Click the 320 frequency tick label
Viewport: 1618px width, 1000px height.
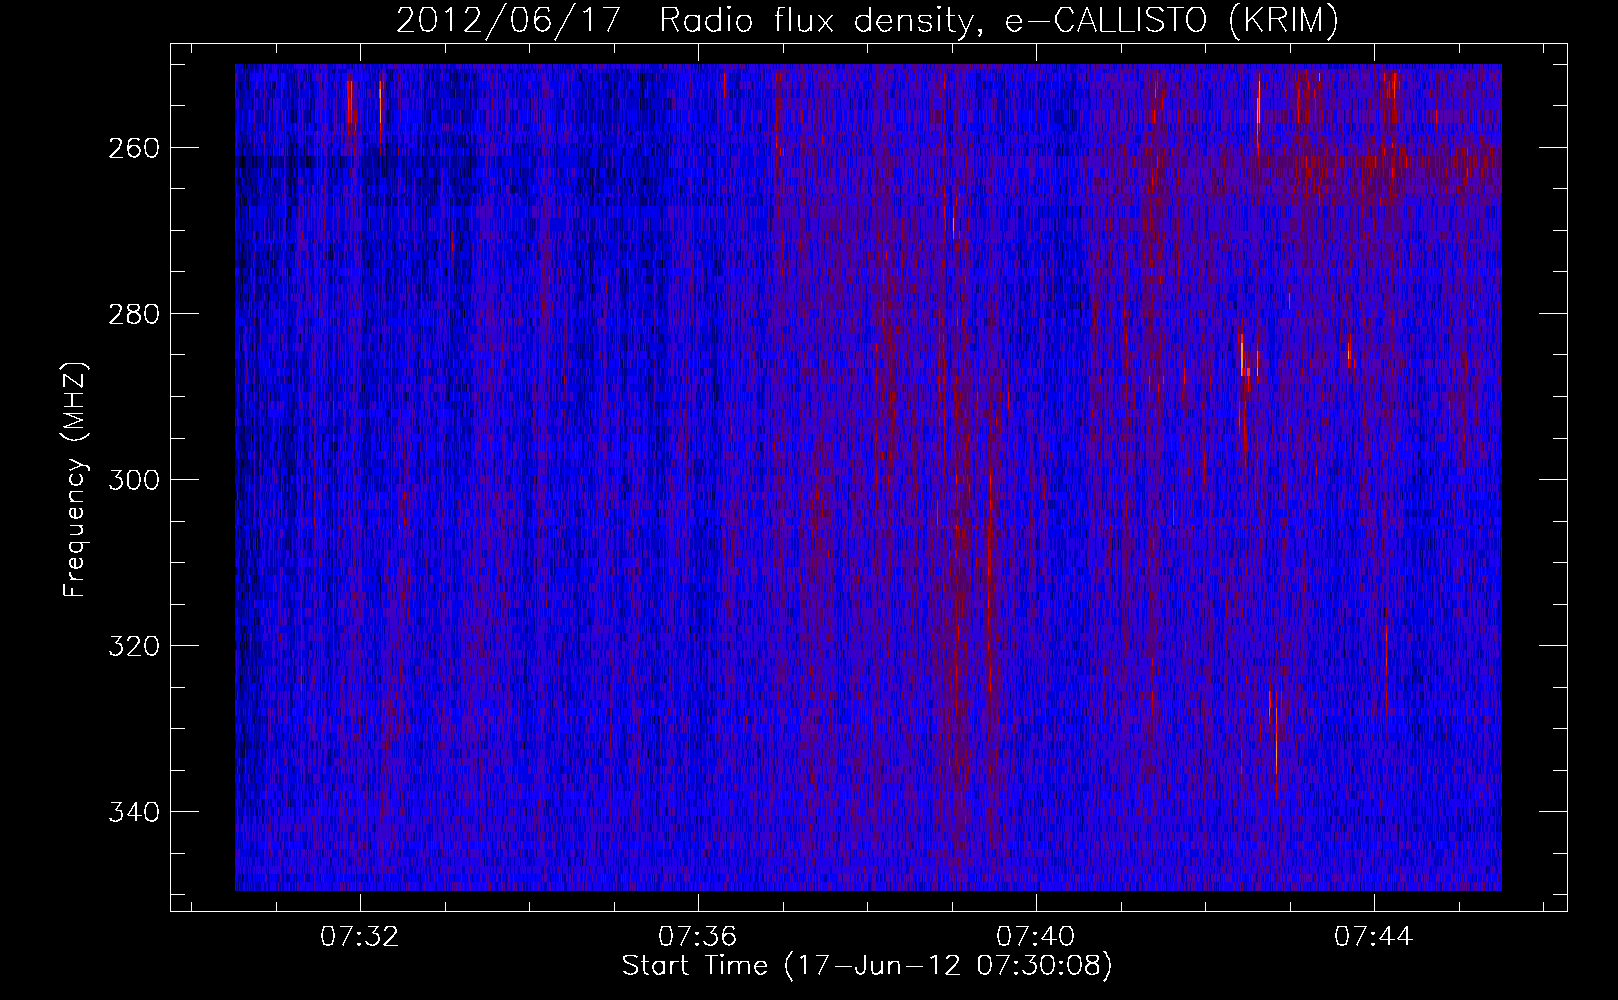point(132,646)
